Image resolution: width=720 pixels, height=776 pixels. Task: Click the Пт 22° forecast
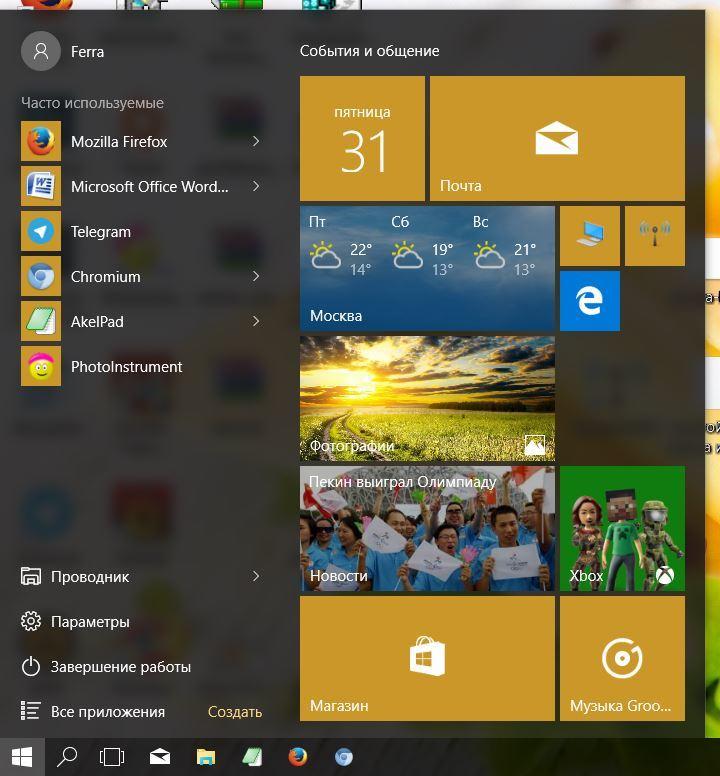tap(340, 246)
